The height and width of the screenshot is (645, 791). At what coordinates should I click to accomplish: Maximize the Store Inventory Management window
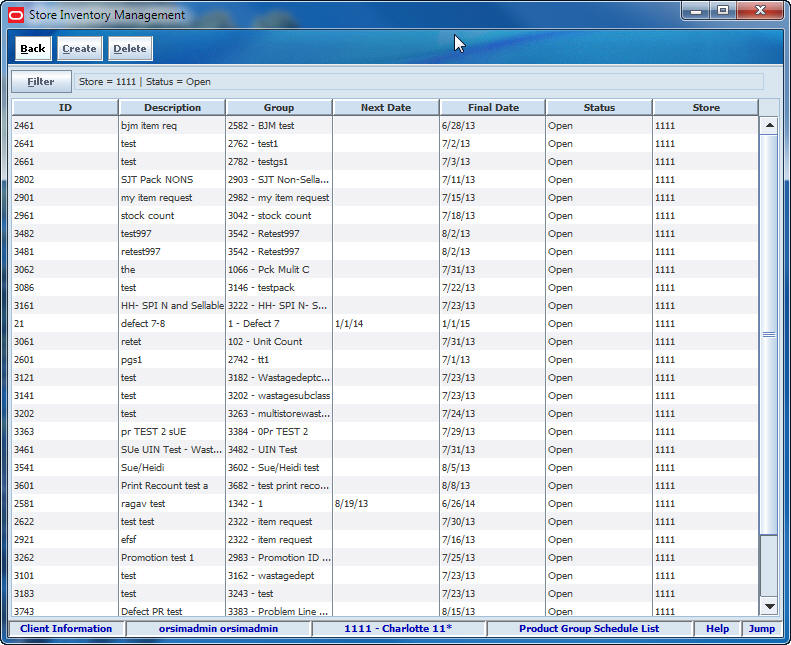click(x=723, y=11)
